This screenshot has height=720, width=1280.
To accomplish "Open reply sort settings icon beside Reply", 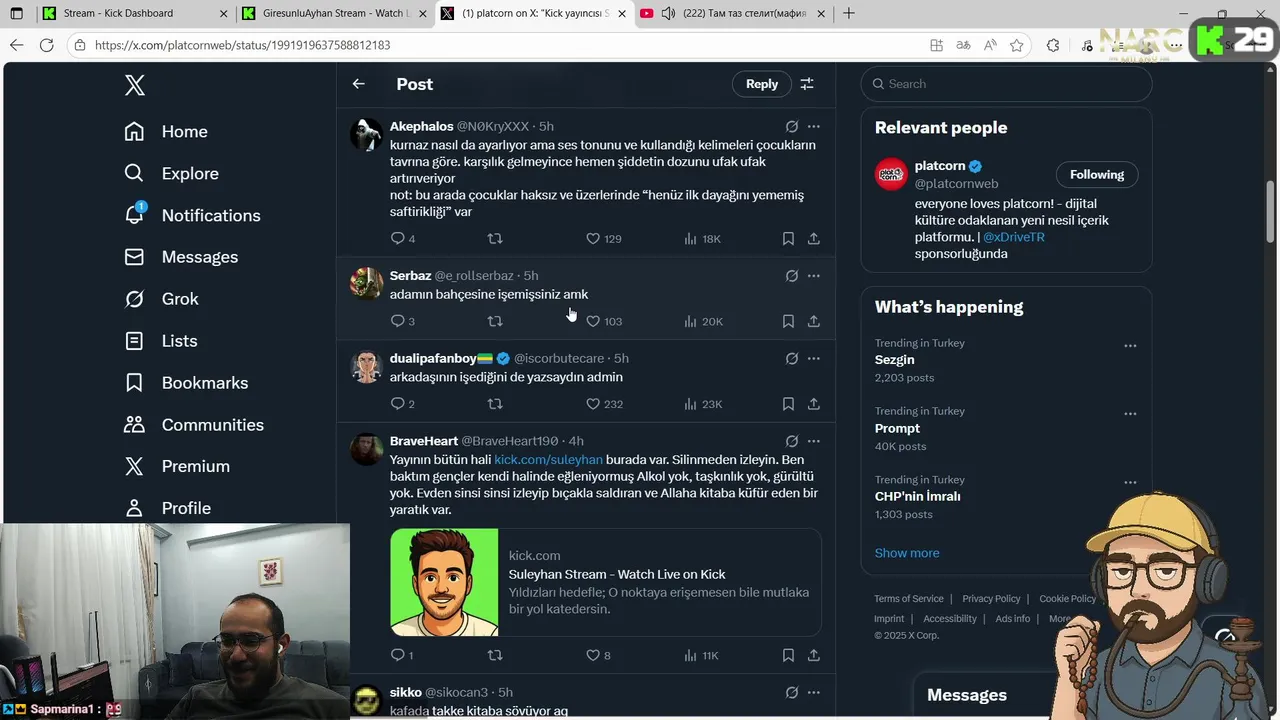I will (x=807, y=84).
